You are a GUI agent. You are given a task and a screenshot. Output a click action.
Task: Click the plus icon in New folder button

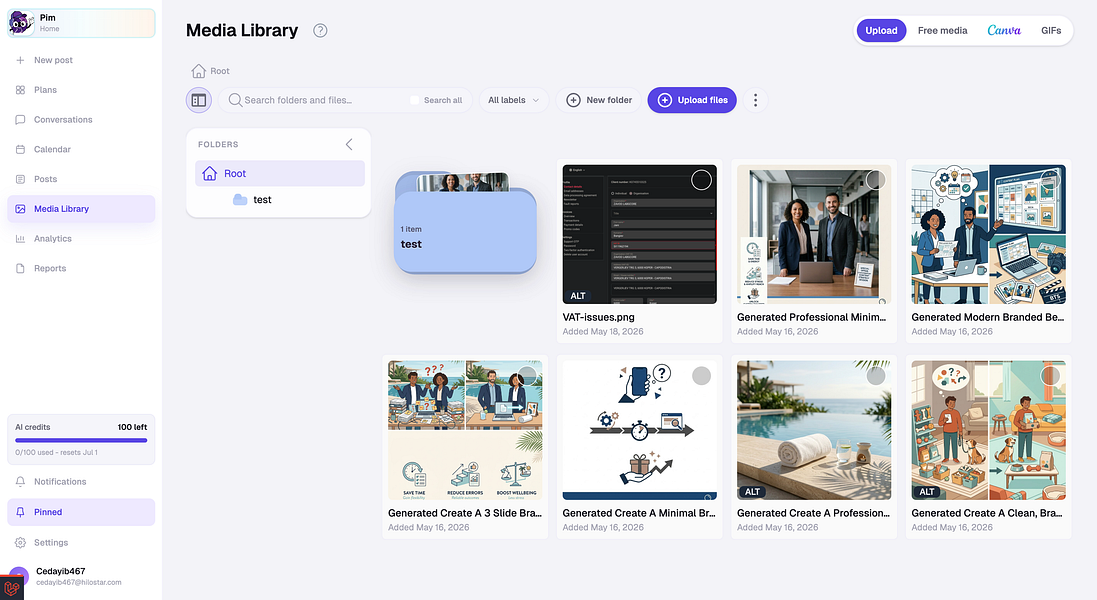point(573,100)
